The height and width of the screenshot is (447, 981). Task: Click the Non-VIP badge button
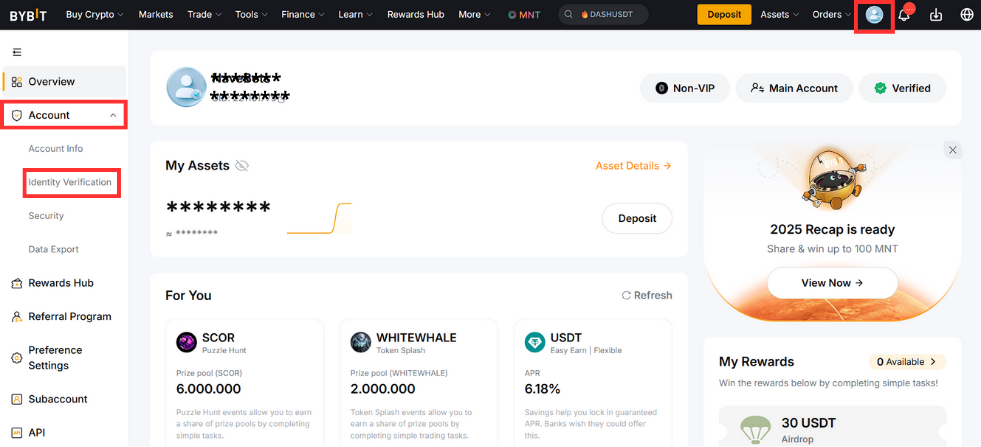[685, 88]
